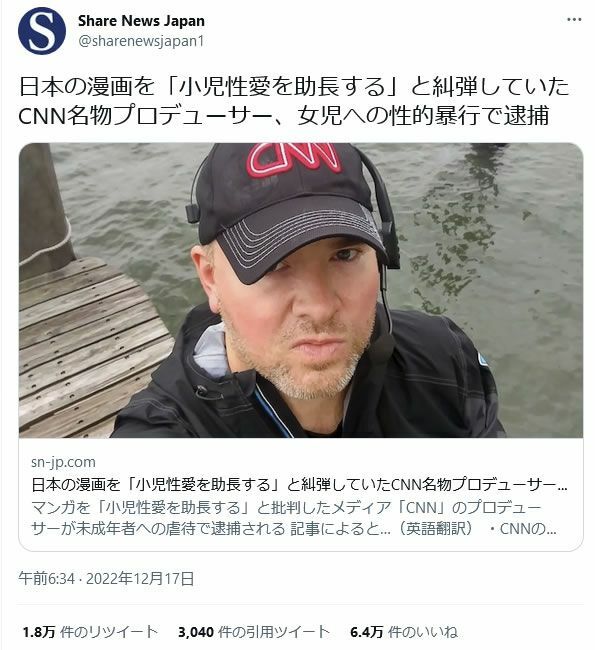Open the sn-jp.com domain link
Screen dimensions: 595x650
(63, 462)
